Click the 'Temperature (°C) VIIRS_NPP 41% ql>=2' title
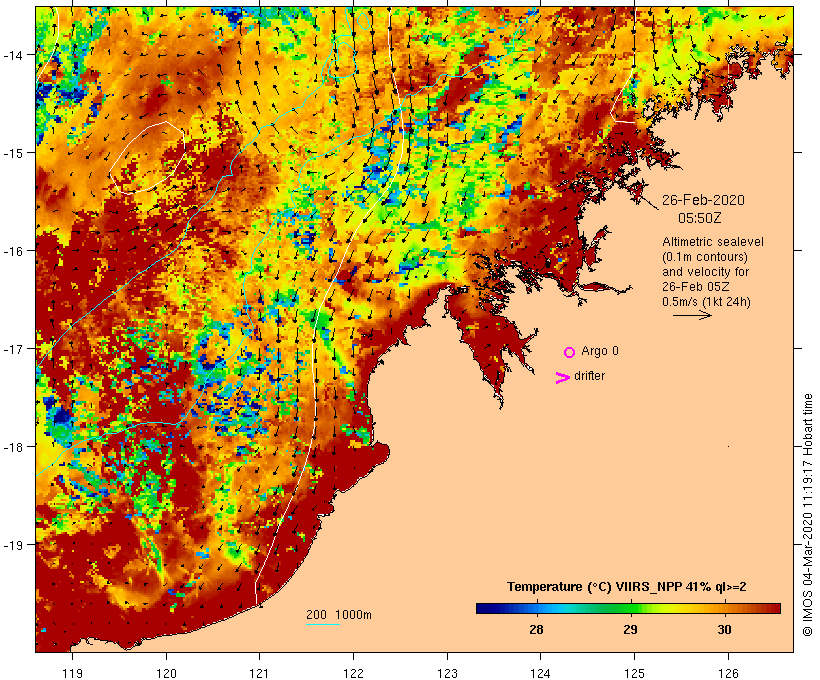The width and height of the screenshot is (820, 680). click(x=627, y=587)
